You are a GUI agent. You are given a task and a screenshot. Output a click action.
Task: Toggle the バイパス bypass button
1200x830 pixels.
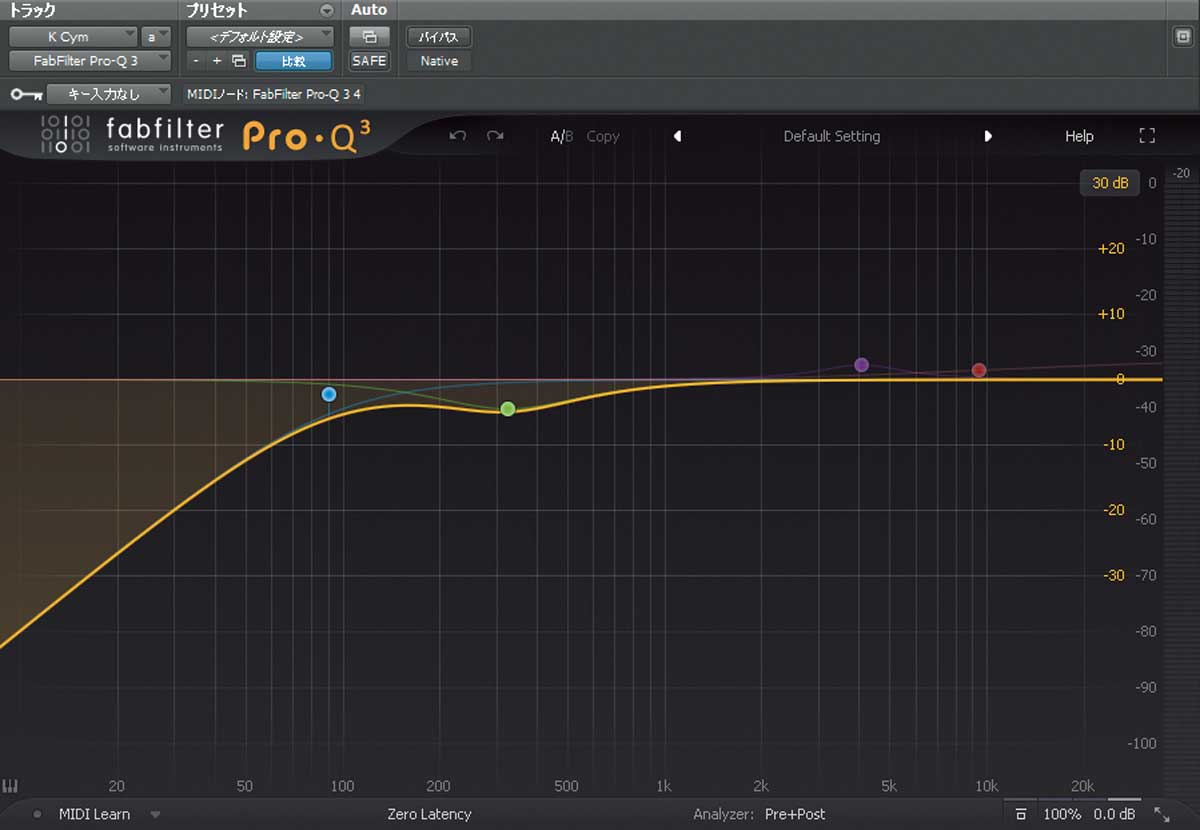click(439, 37)
